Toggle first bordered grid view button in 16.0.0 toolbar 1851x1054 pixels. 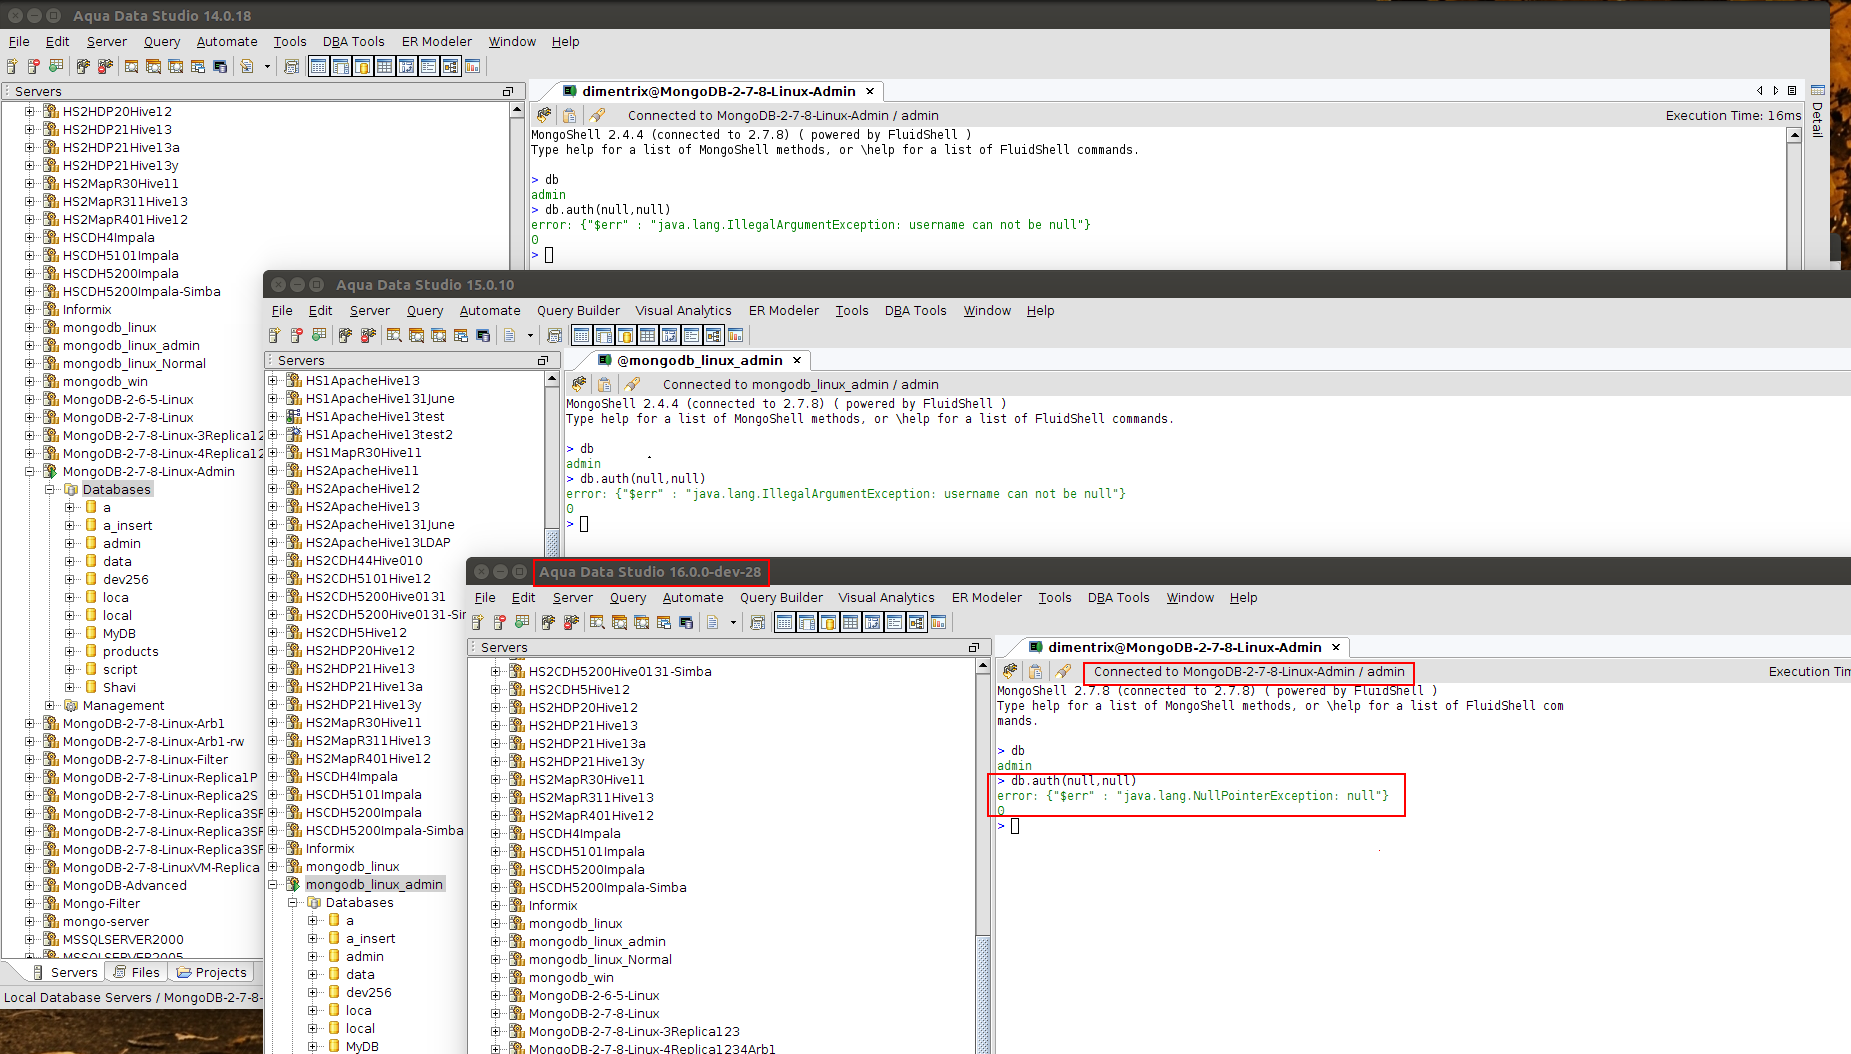[784, 622]
